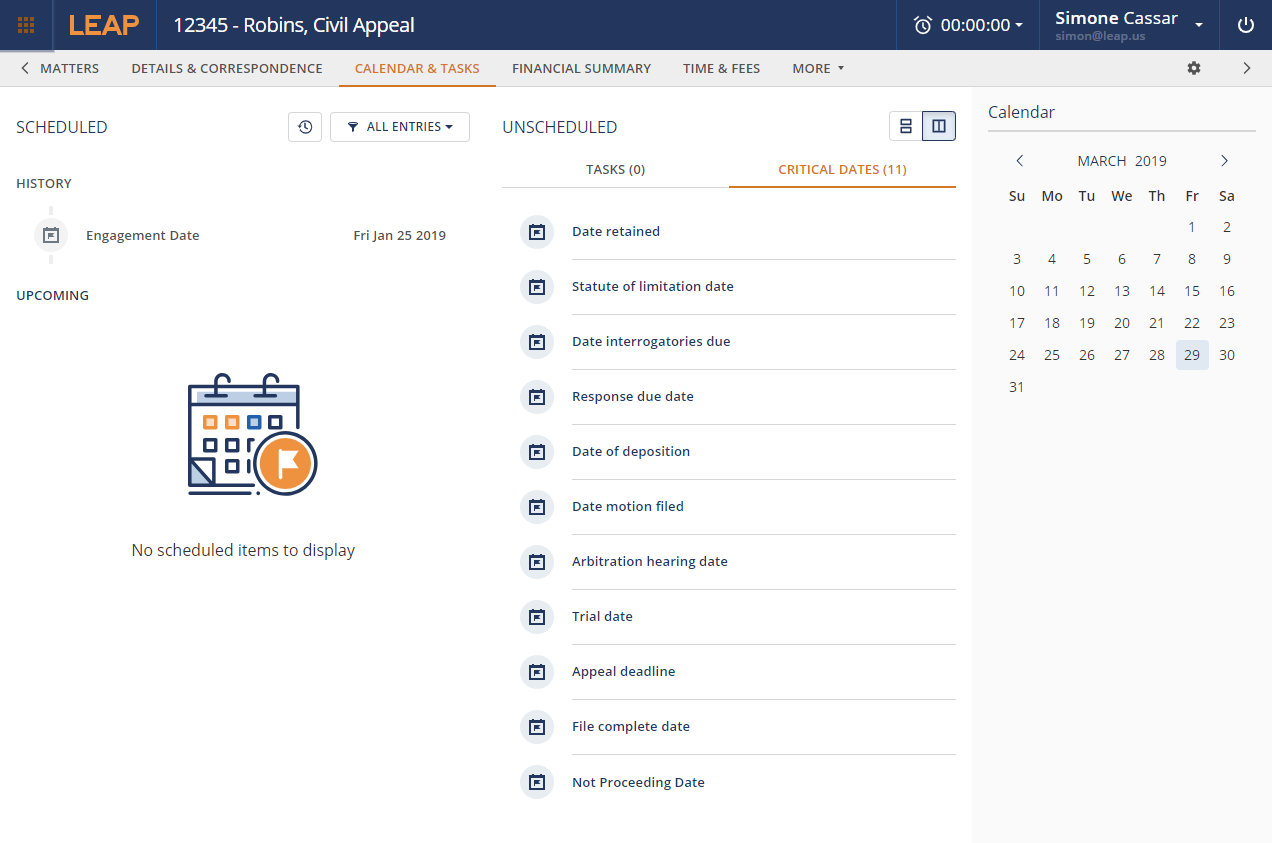
Task: Click the Engagement Date calendar icon
Action: 51,235
